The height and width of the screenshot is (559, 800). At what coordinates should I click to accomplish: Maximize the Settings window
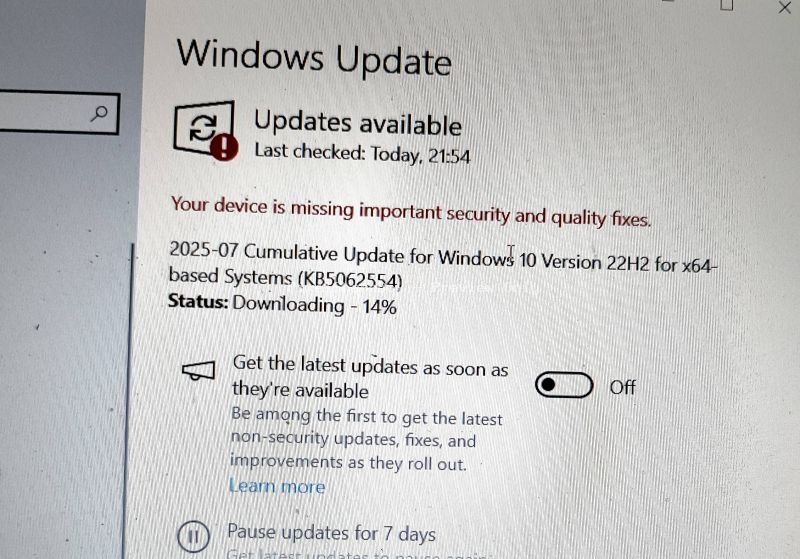[727, 5]
